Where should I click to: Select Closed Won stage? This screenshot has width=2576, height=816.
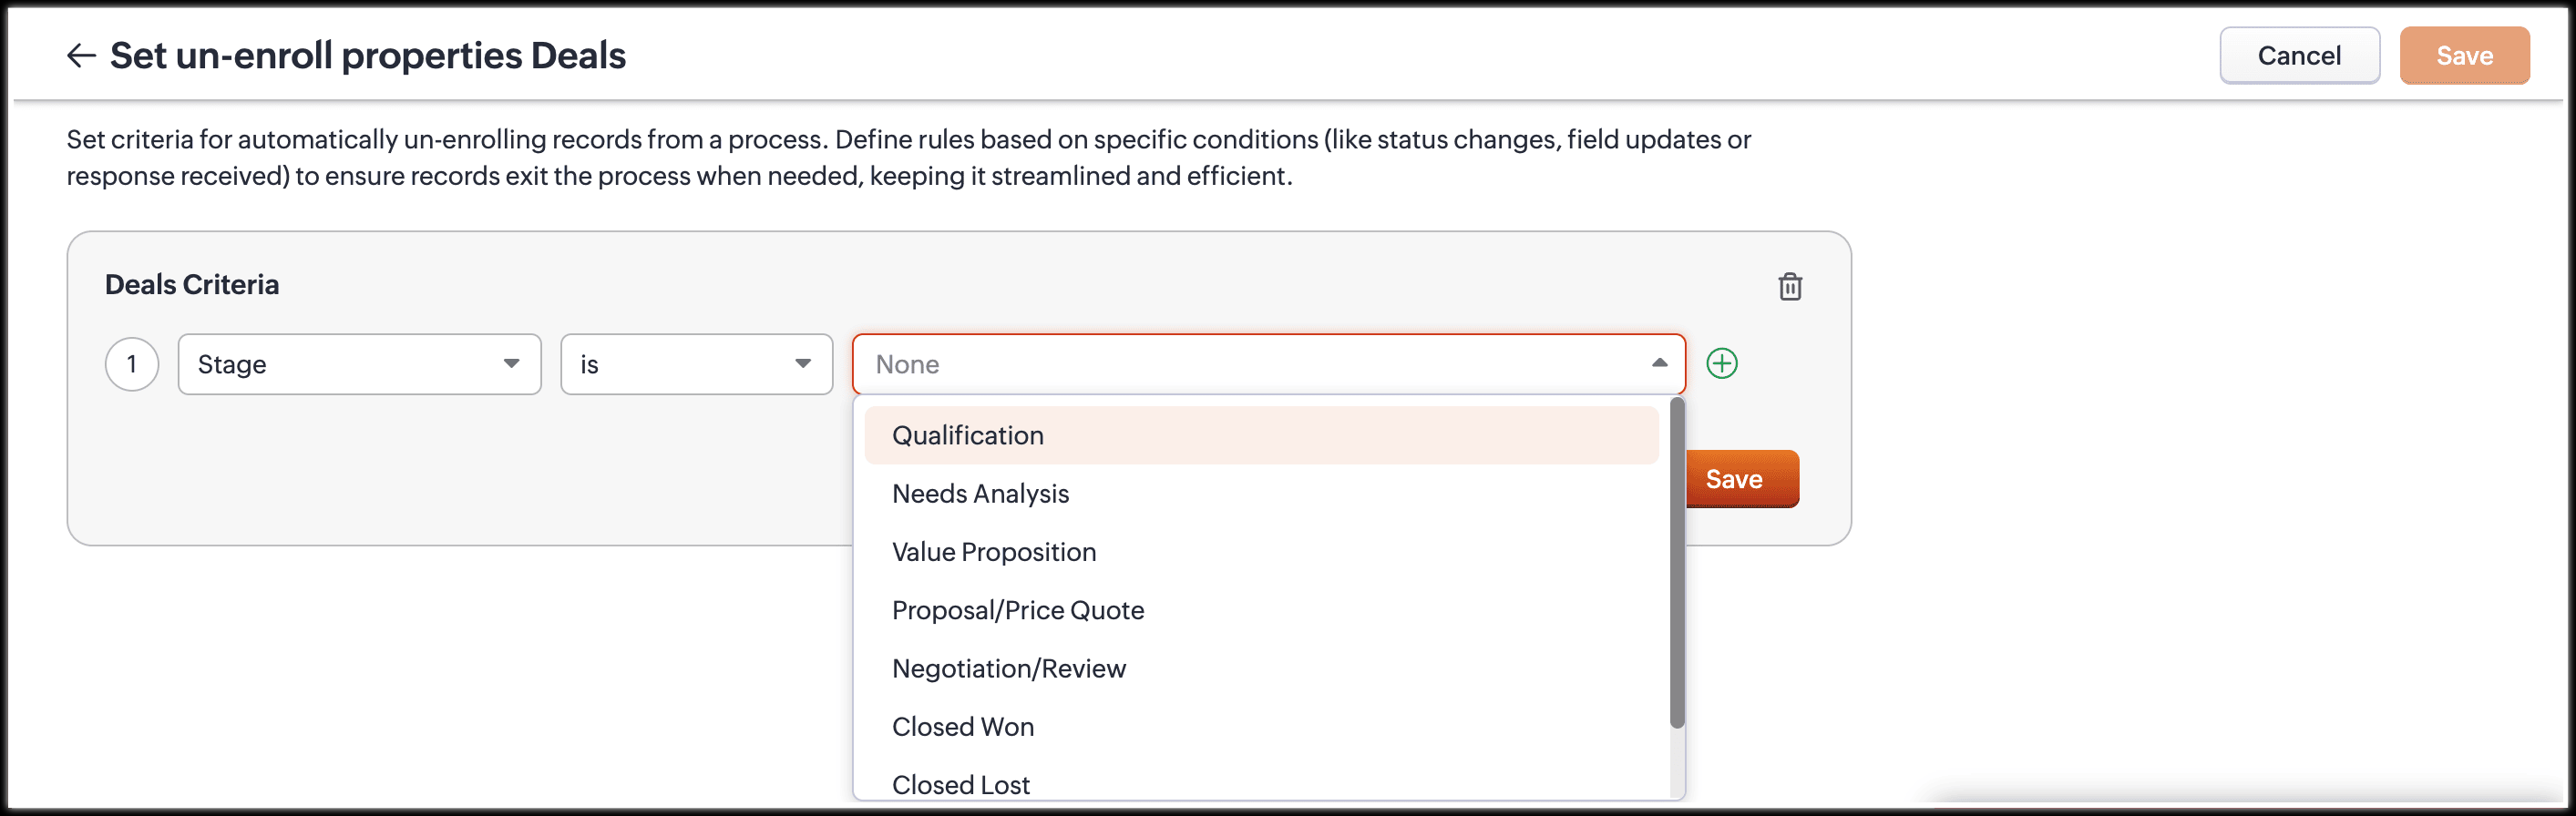[x=962, y=727]
